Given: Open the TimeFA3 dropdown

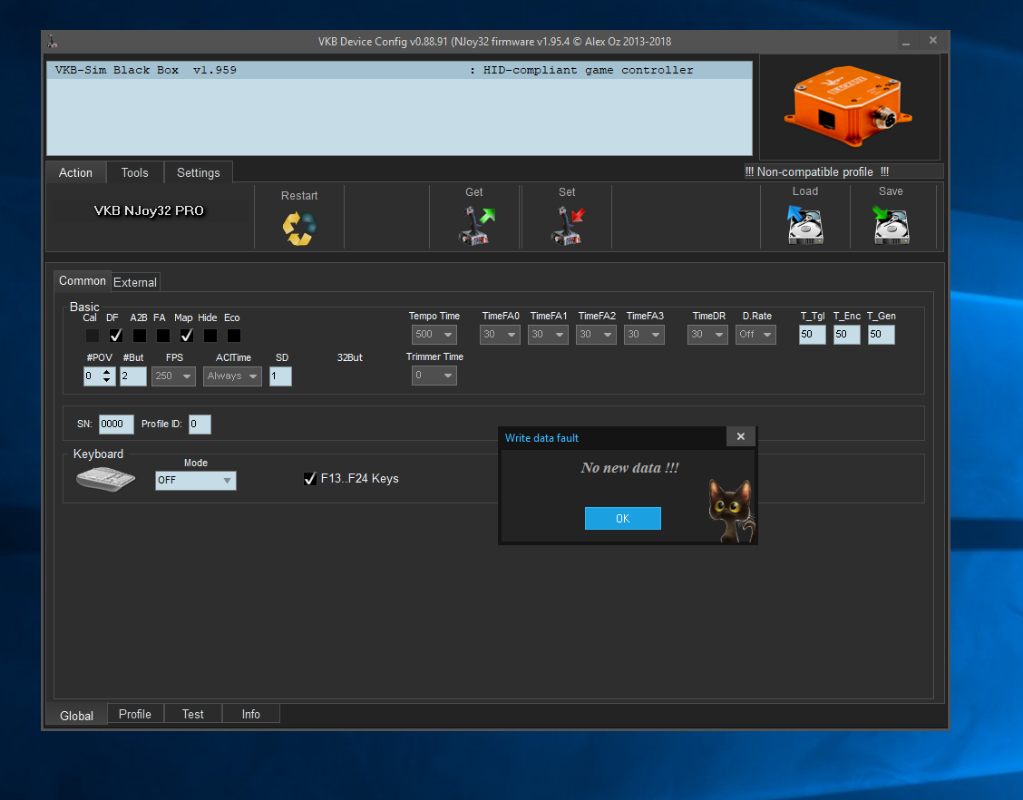Looking at the screenshot, I should pos(644,335).
